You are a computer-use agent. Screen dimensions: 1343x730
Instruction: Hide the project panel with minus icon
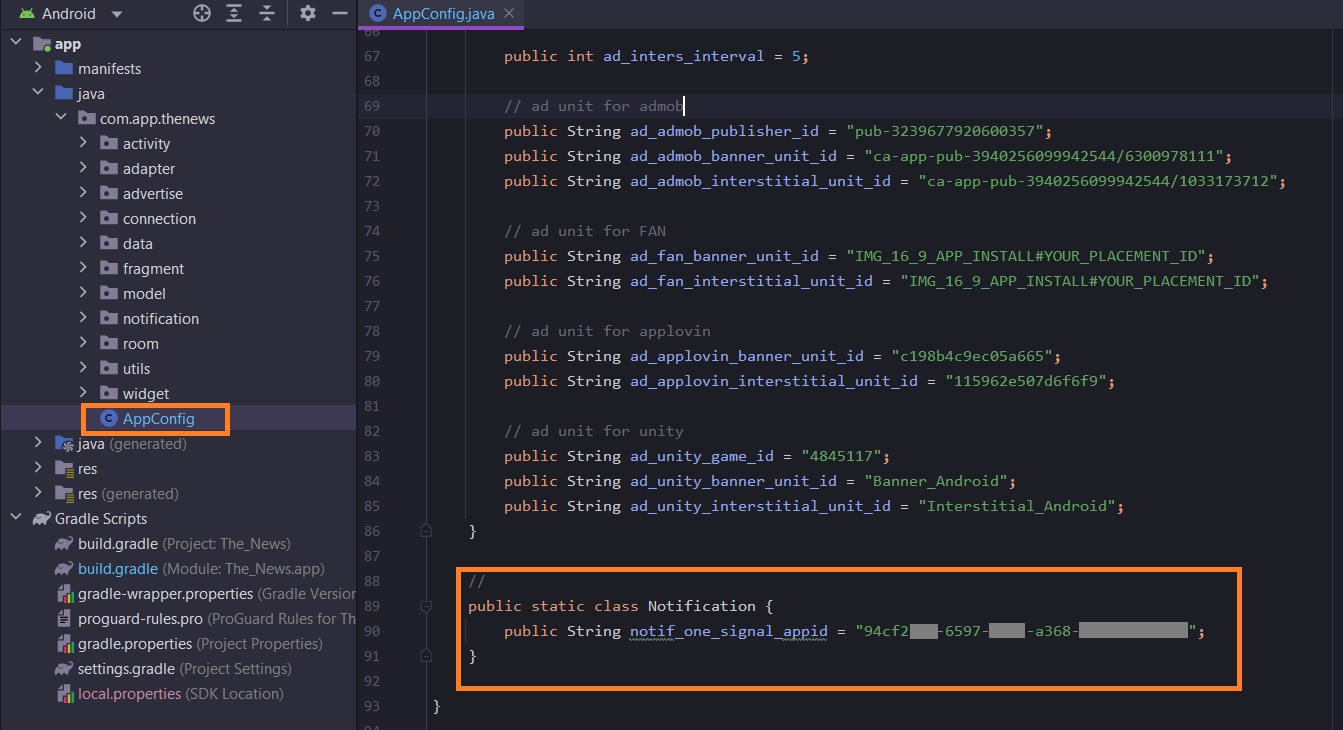click(x=339, y=14)
